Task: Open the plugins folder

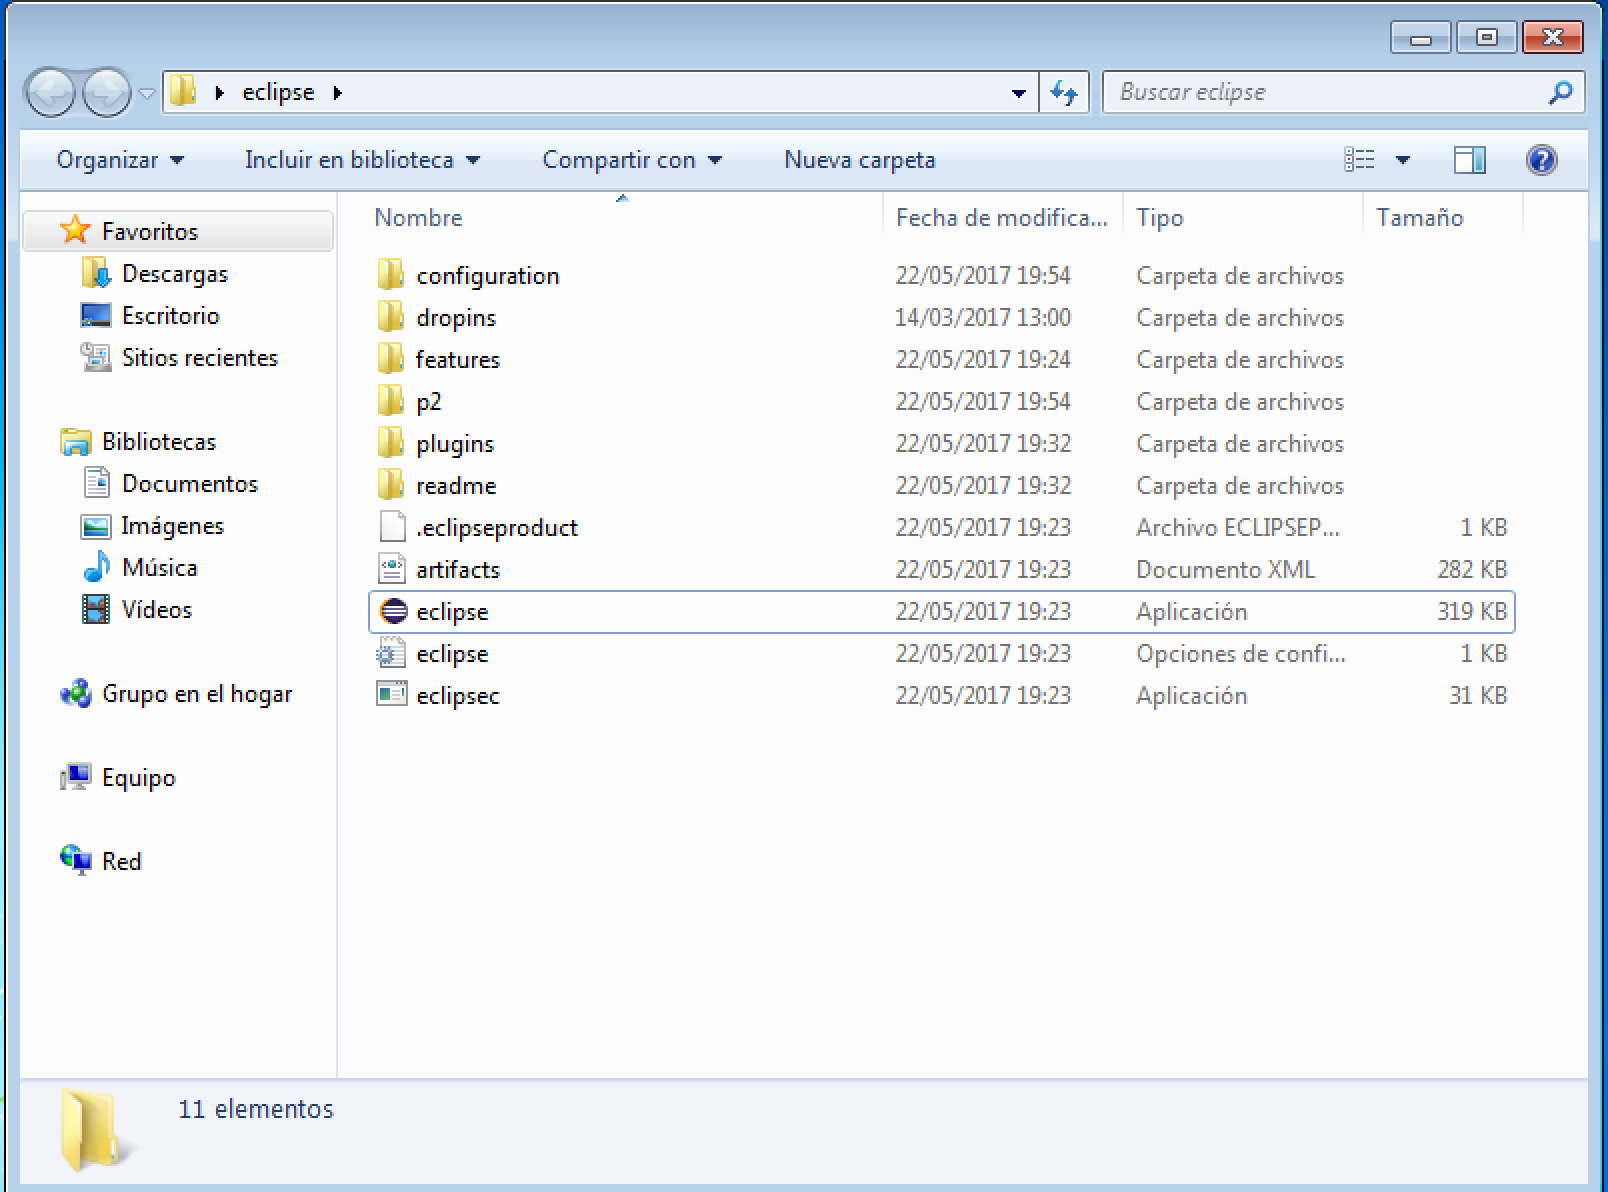Action: (454, 443)
